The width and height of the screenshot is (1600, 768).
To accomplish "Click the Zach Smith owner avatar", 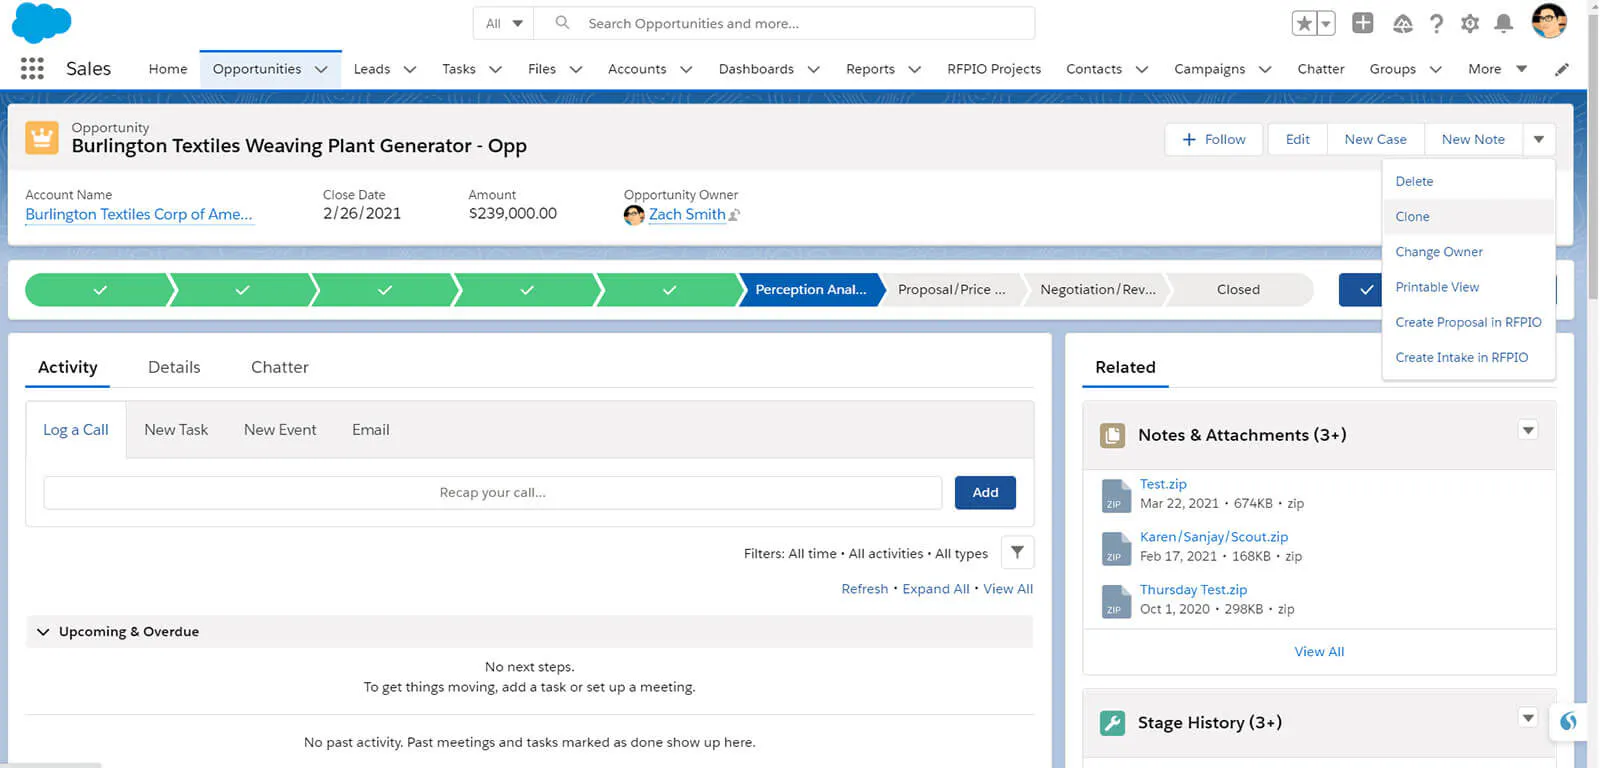I will pyautogui.click(x=634, y=215).
